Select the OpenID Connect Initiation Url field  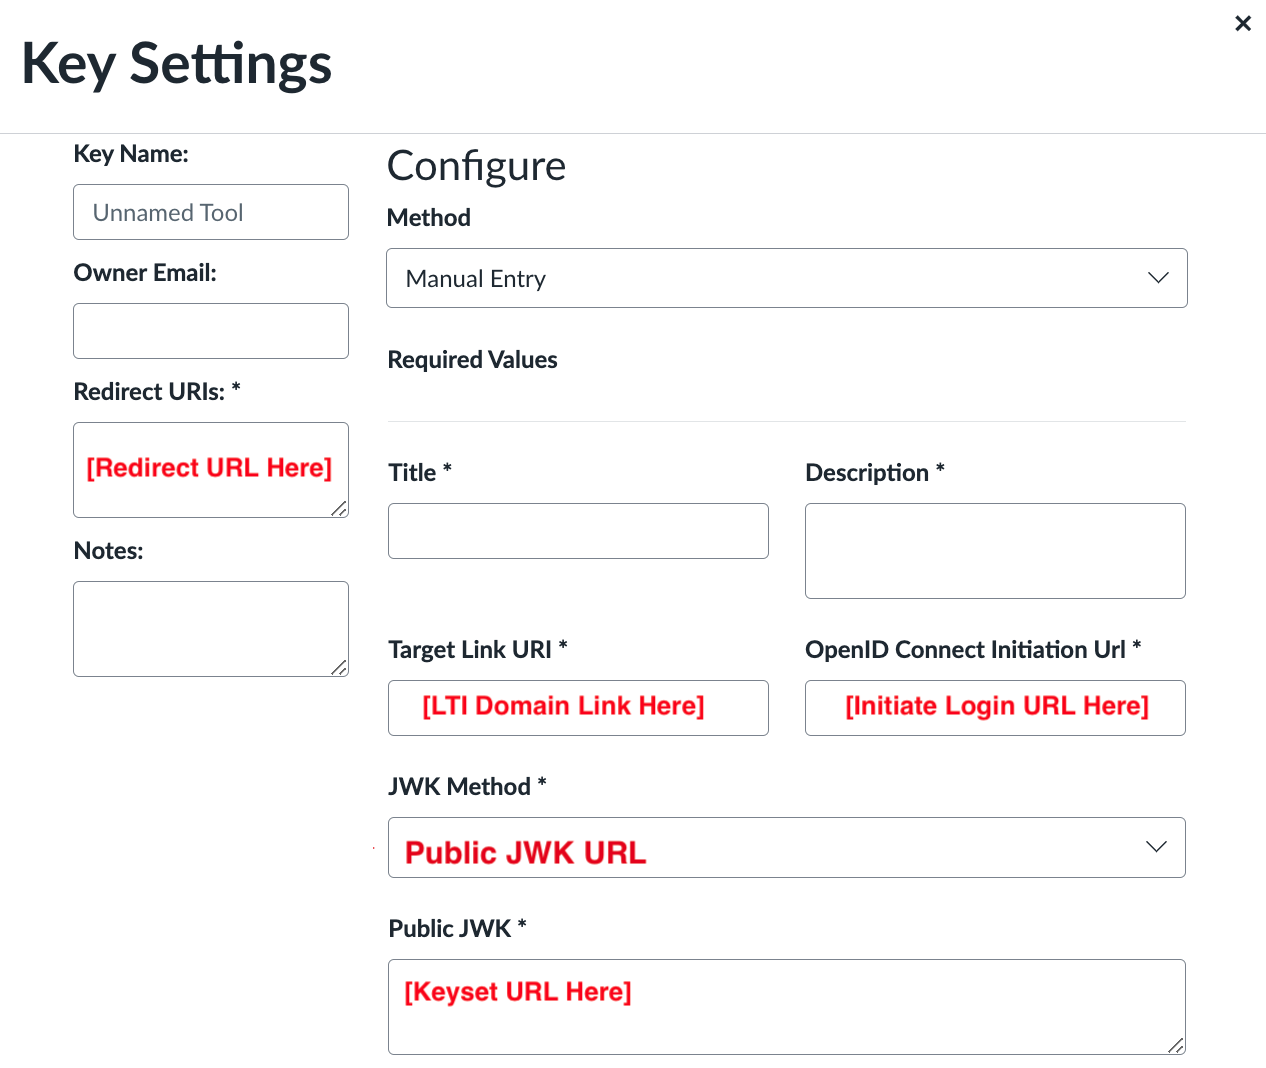click(995, 708)
